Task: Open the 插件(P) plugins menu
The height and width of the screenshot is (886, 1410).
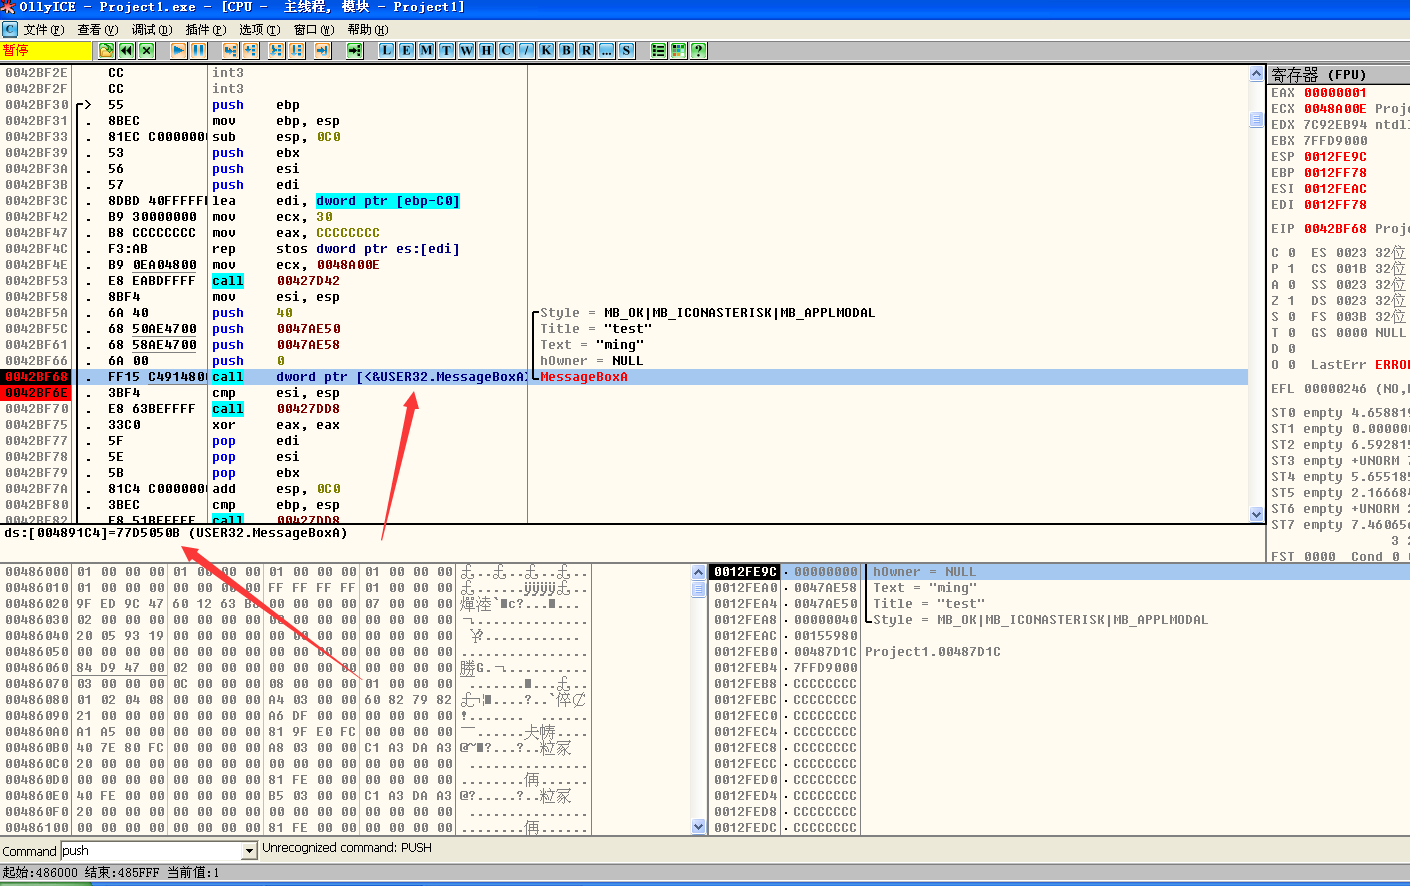Action: click(x=205, y=30)
